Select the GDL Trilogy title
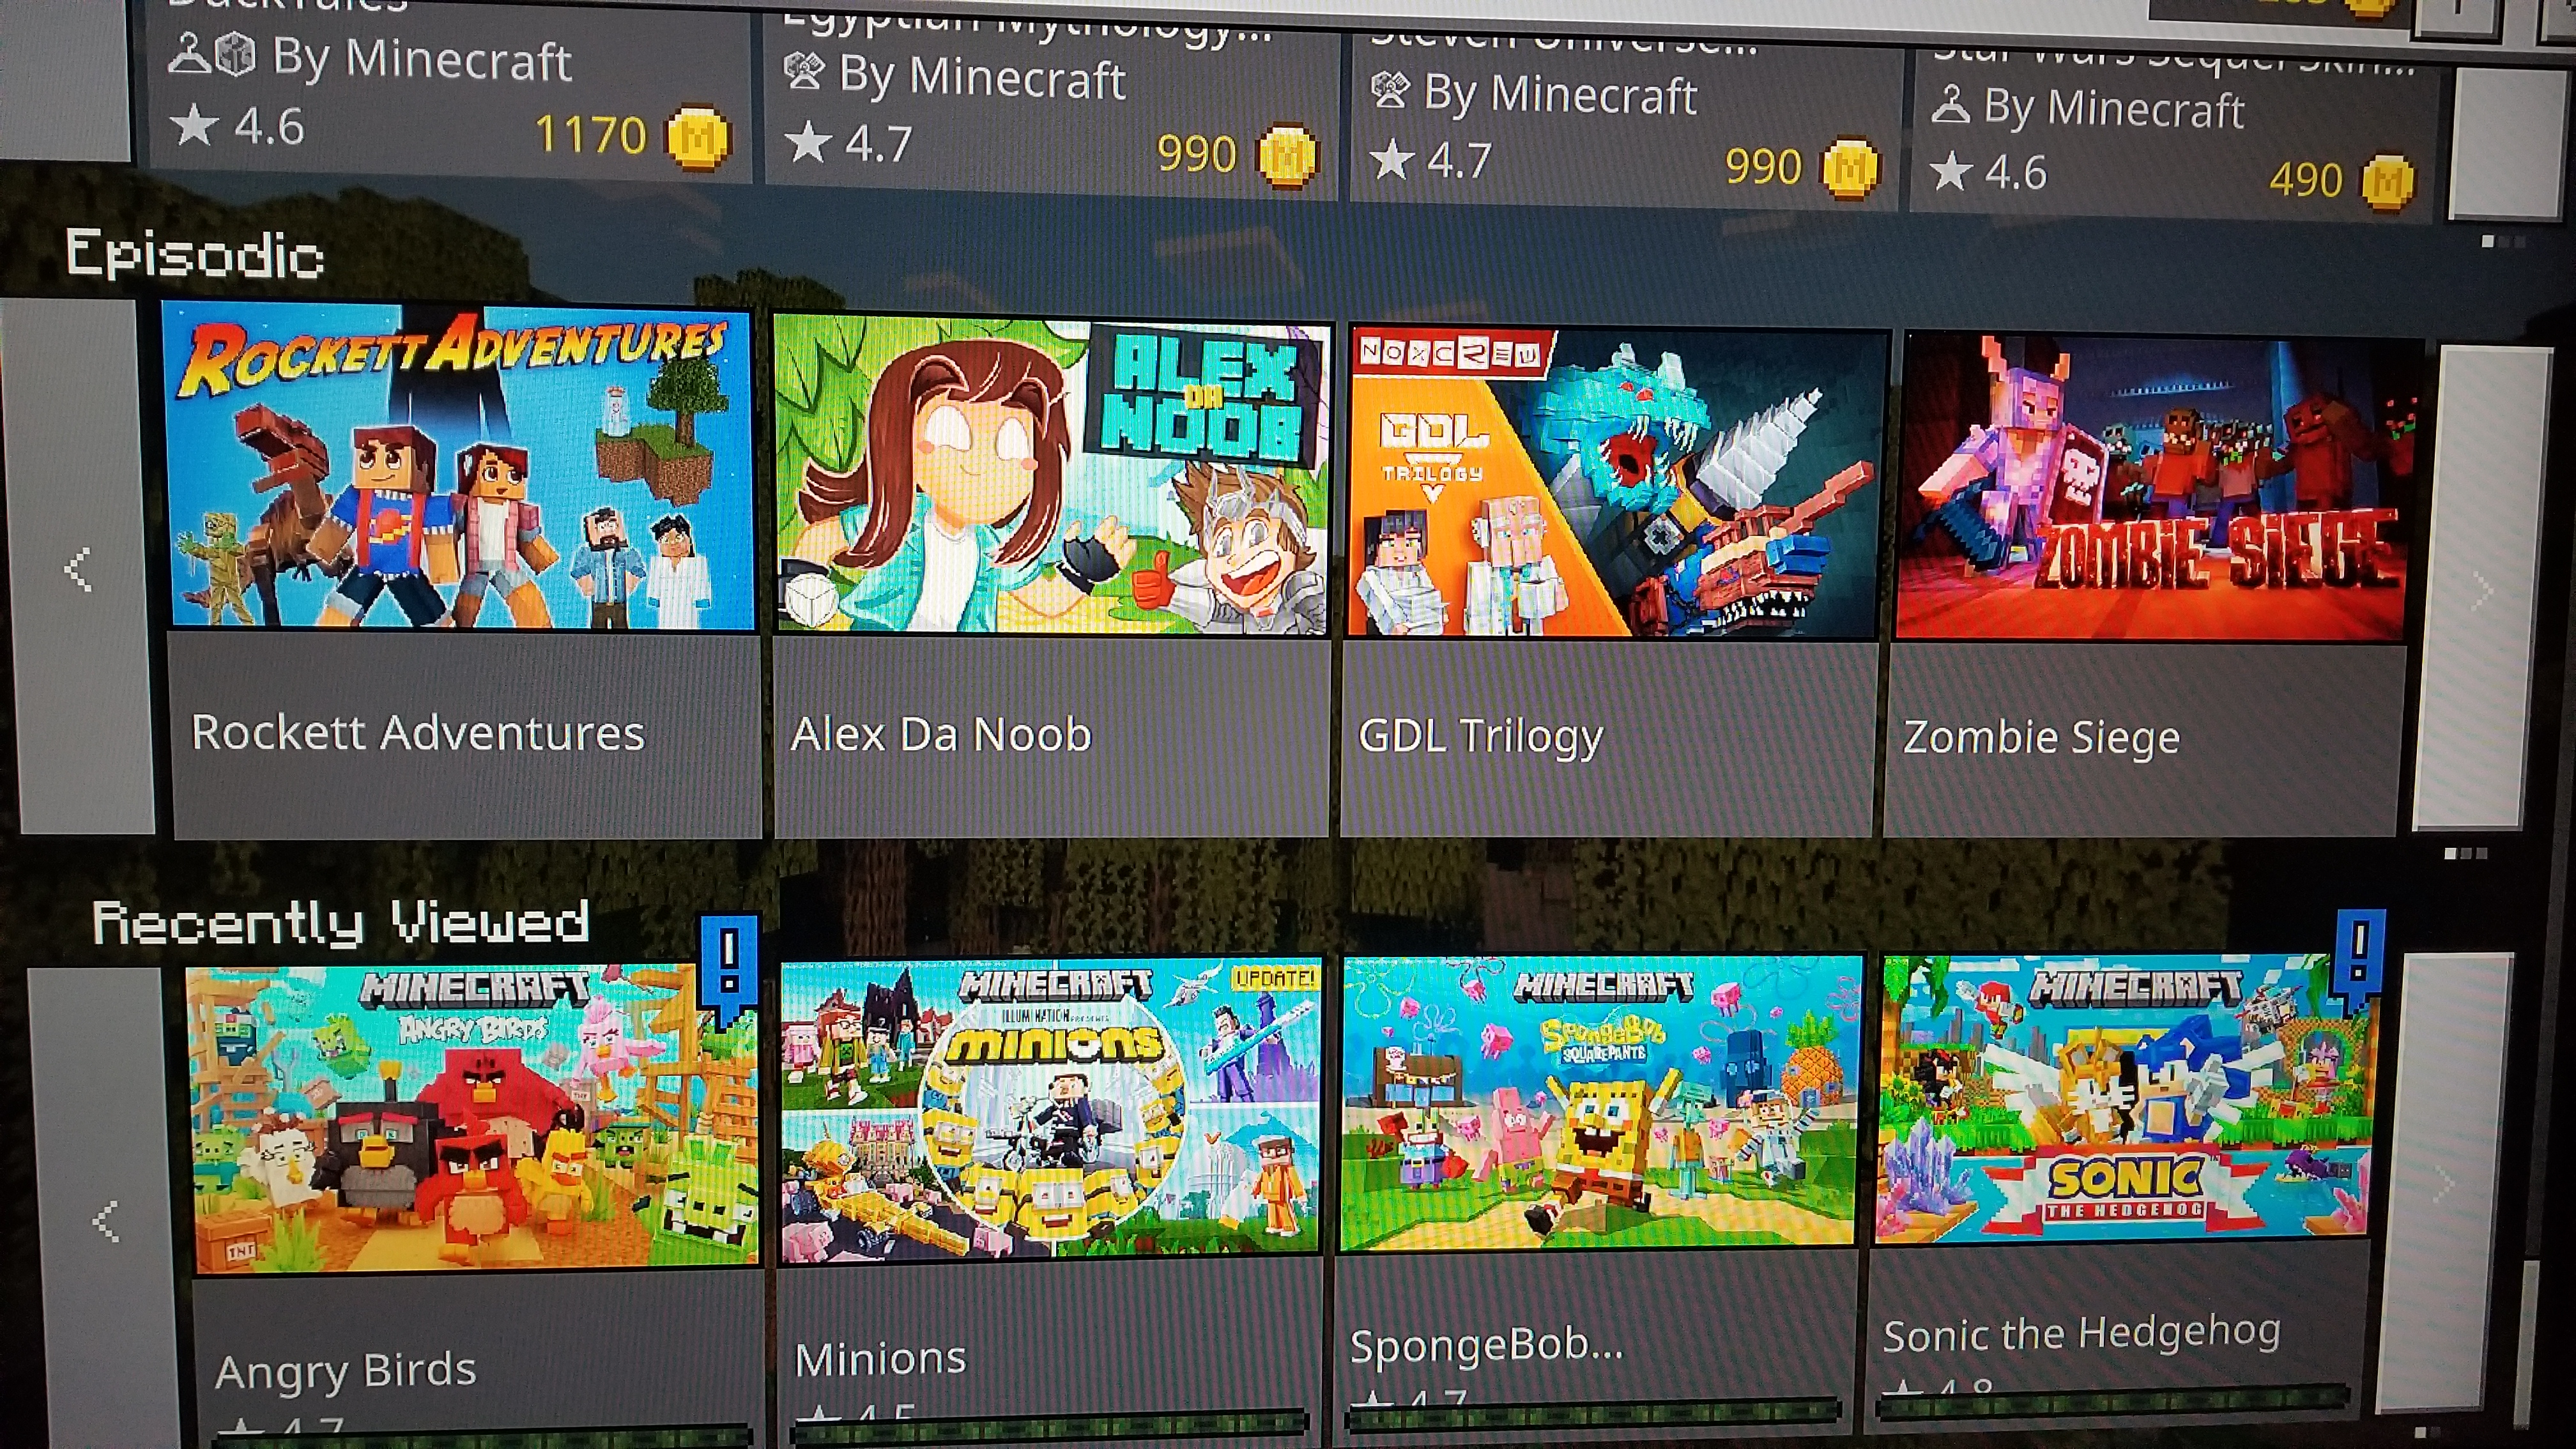 pyautogui.click(x=1480, y=736)
